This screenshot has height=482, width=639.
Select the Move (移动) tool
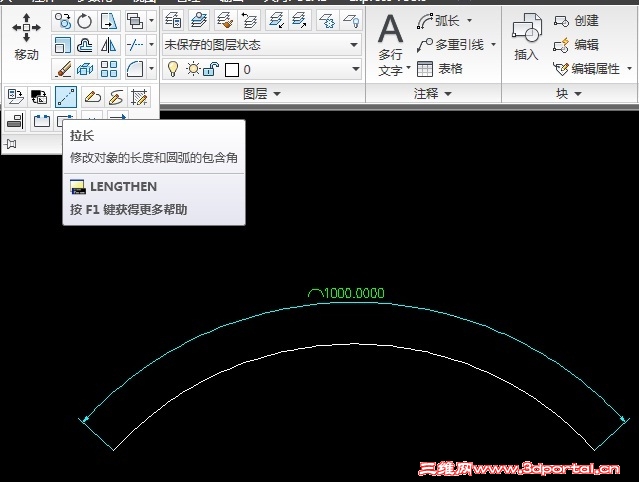(x=26, y=37)
